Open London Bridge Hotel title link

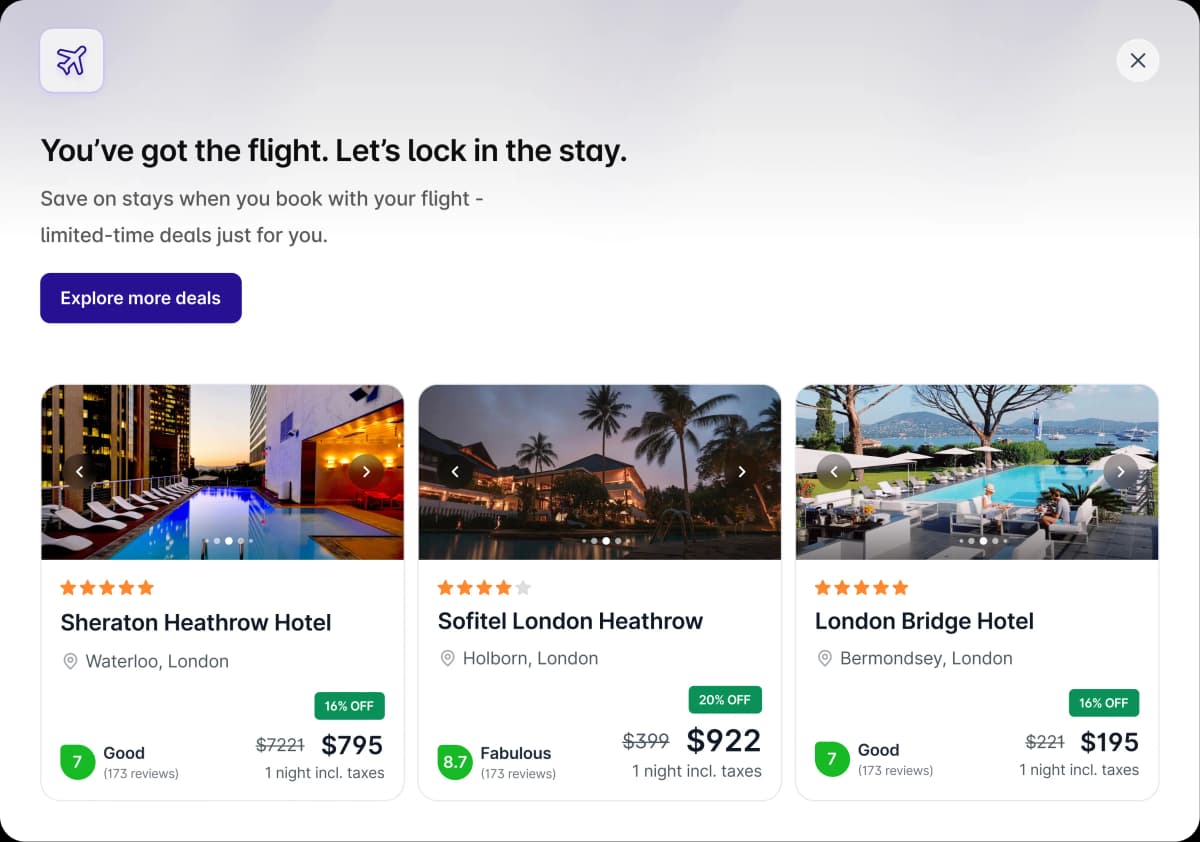(924, 621)
